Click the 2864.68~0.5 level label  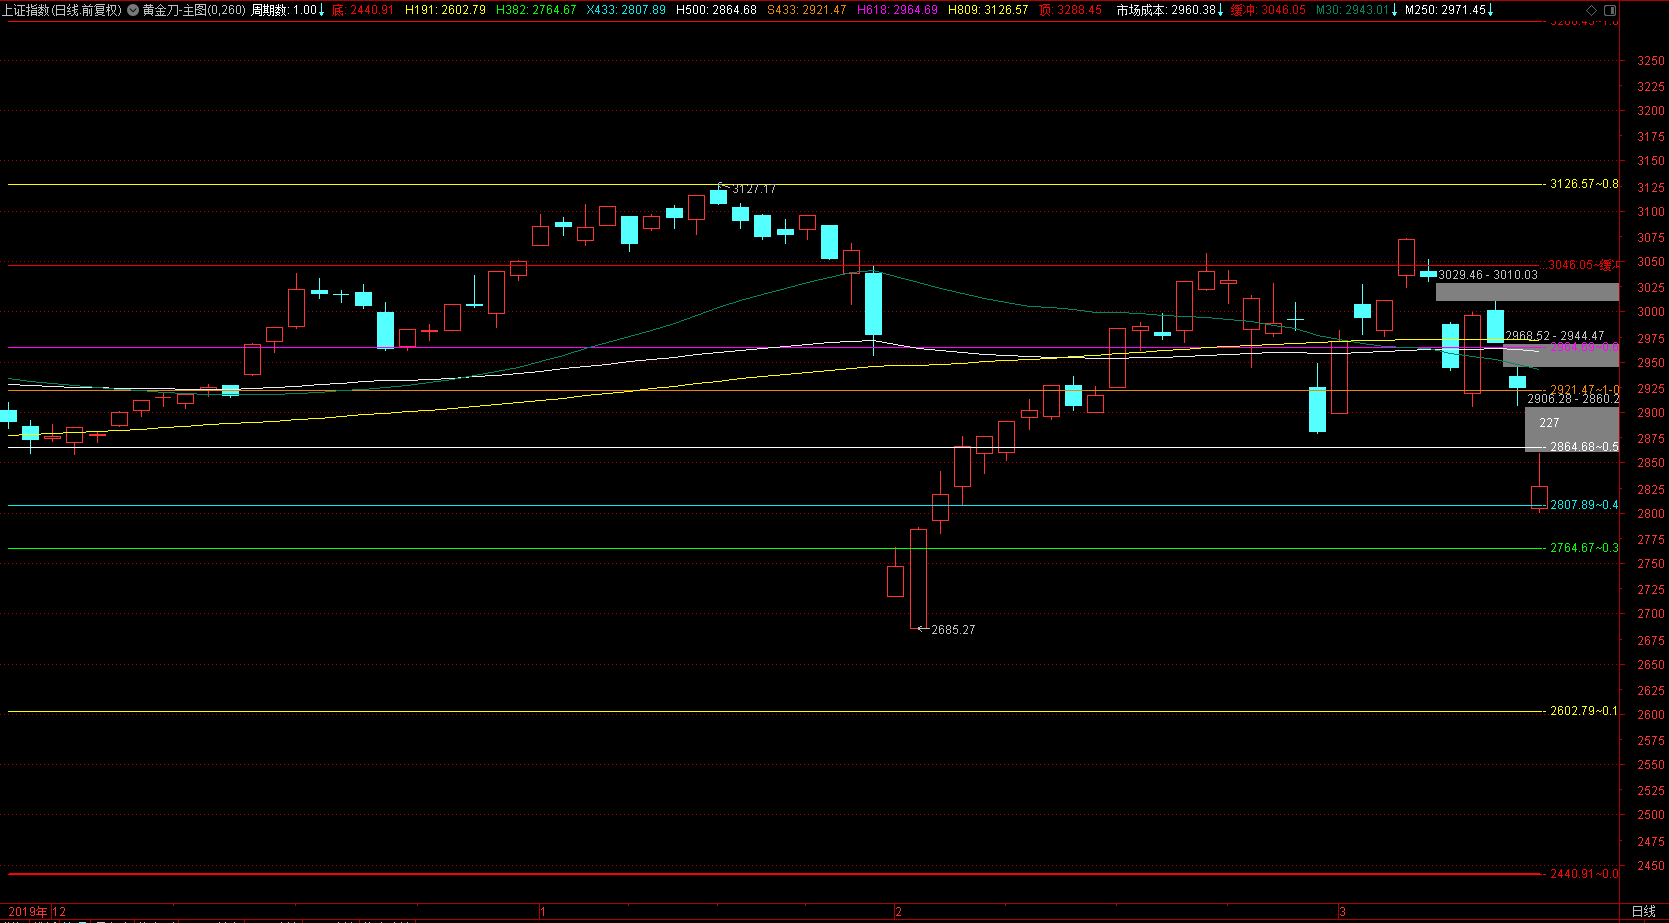[1584, 447]
